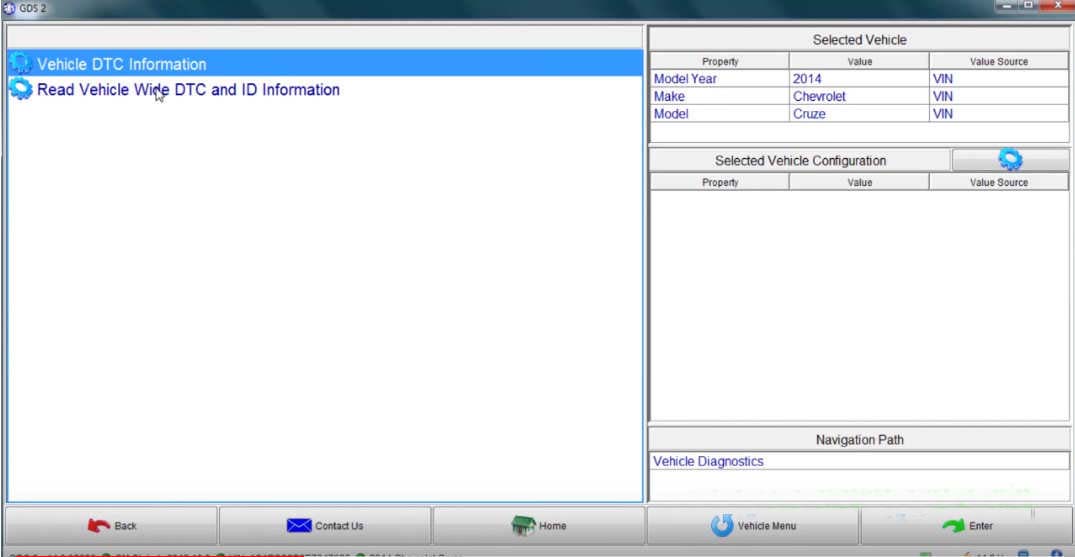This screenshot has height=557, width=1075.
Task: Click the Make property cell
Action: [x=720, y=97]
